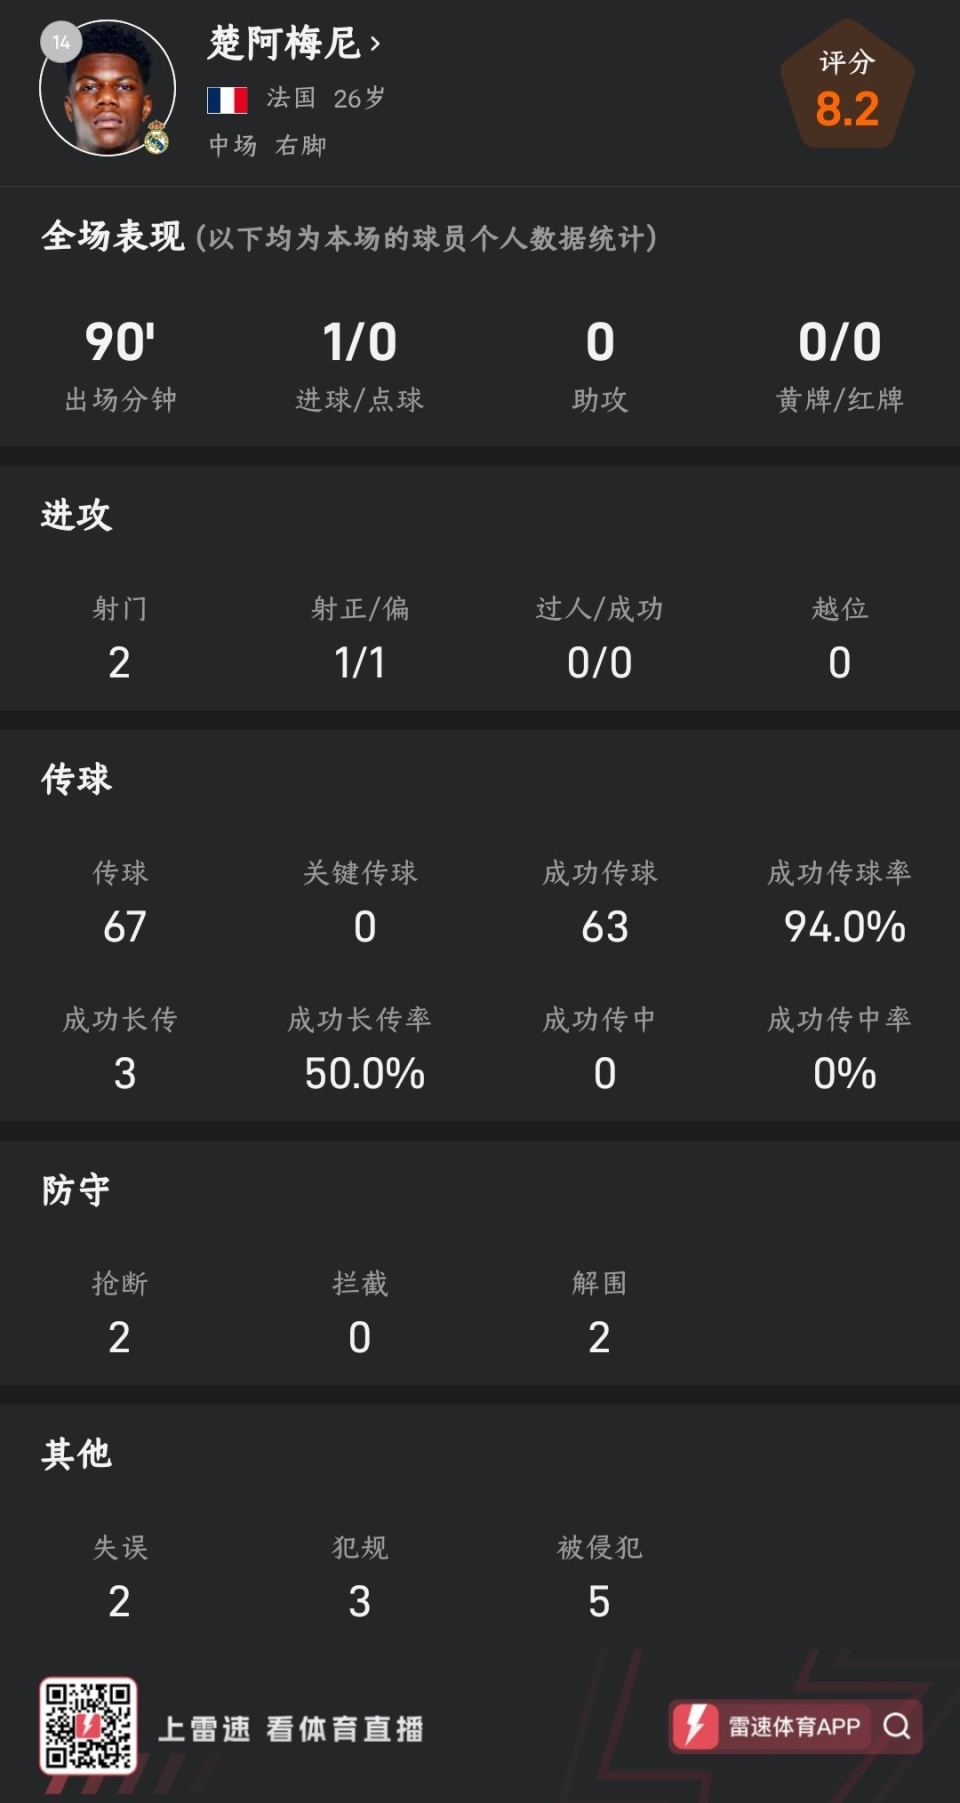The width and height of the screenshot is (960, 1803).
Task: Expand player details via the chevron after 楚阿梅尼
Action: [x=376, y=43]
